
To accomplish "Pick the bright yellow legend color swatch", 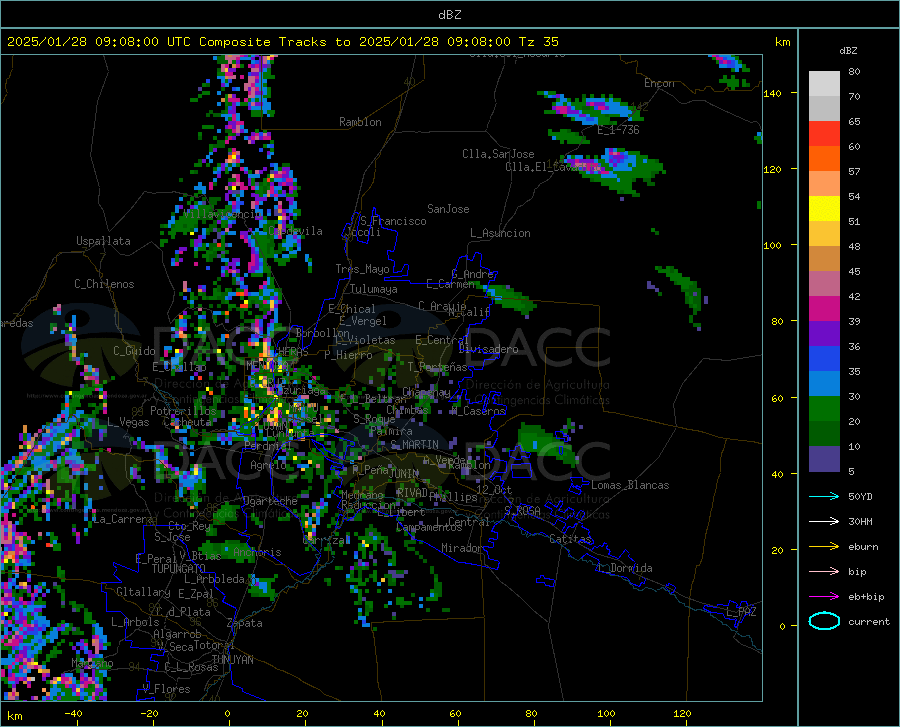I will tap(824, 209).
